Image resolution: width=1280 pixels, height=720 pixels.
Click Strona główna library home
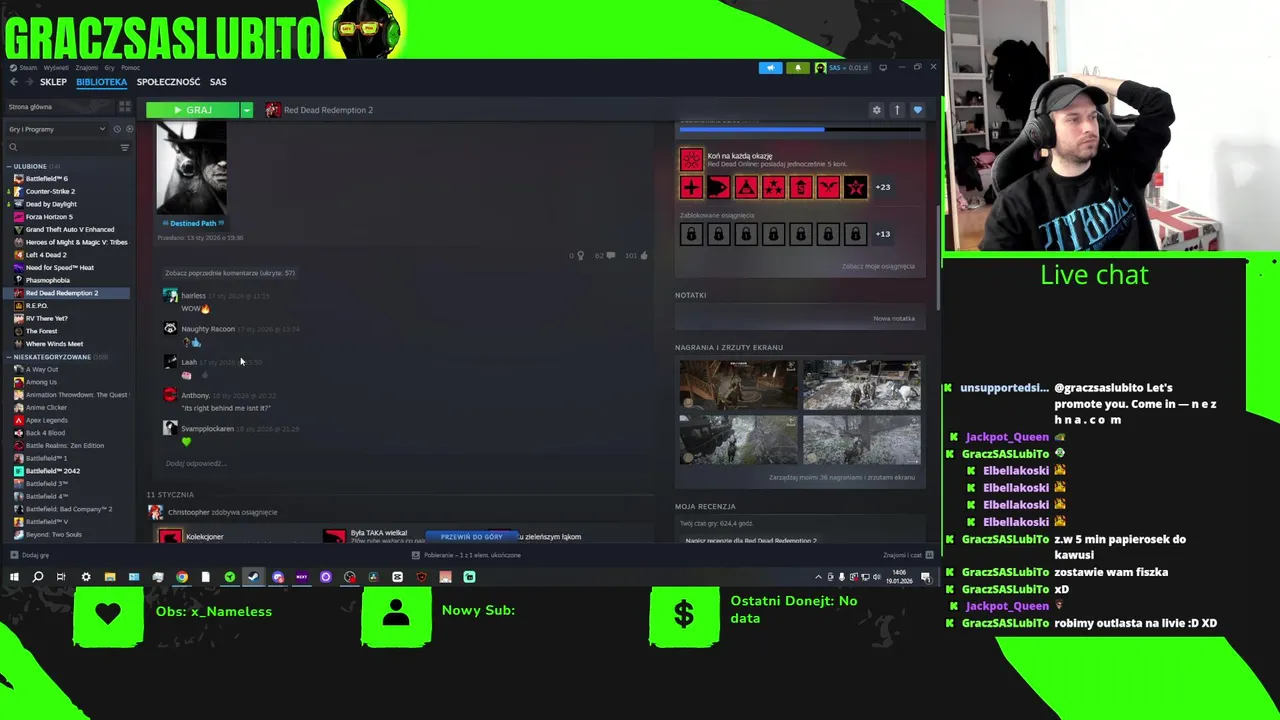point(30,107)
